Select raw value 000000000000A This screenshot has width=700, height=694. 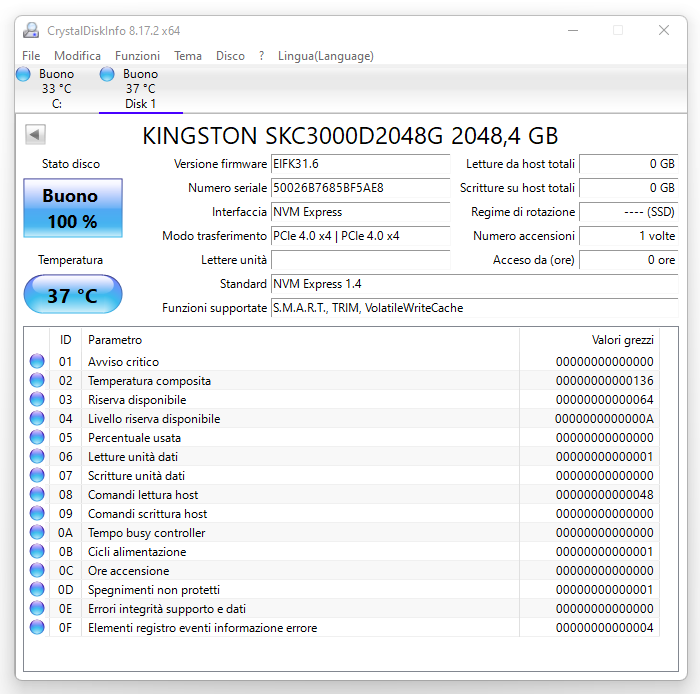(604, 419)
